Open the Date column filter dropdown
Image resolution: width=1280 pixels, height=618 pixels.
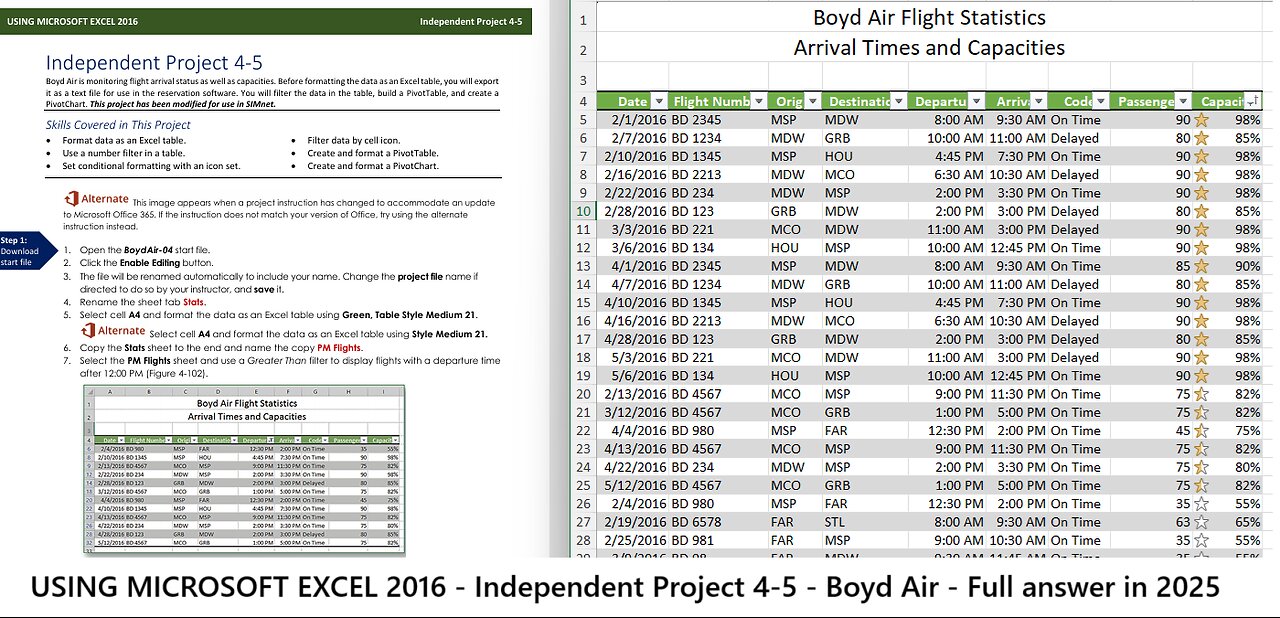coord(658,101)
